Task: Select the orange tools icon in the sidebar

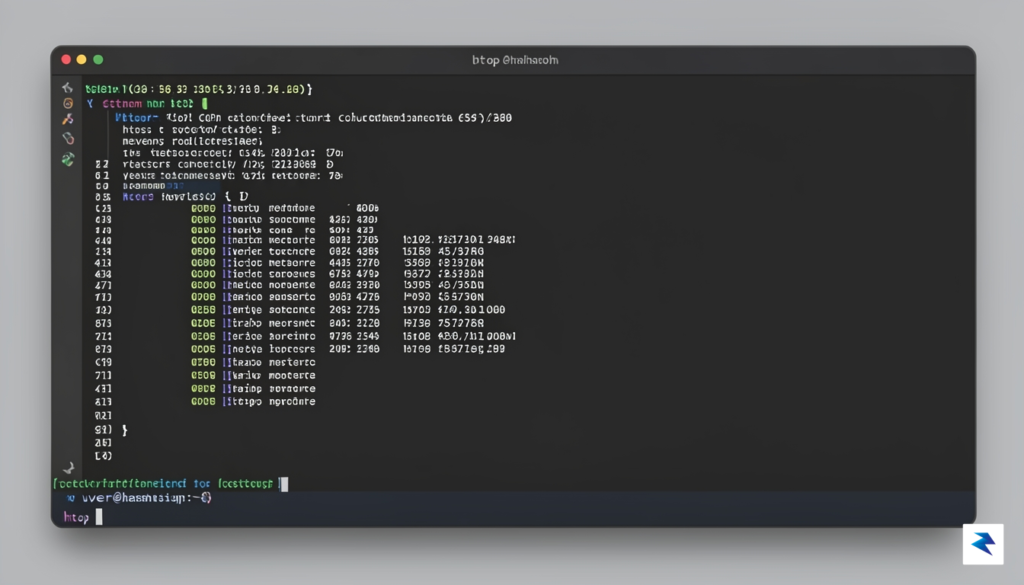Action: point(68,119)
